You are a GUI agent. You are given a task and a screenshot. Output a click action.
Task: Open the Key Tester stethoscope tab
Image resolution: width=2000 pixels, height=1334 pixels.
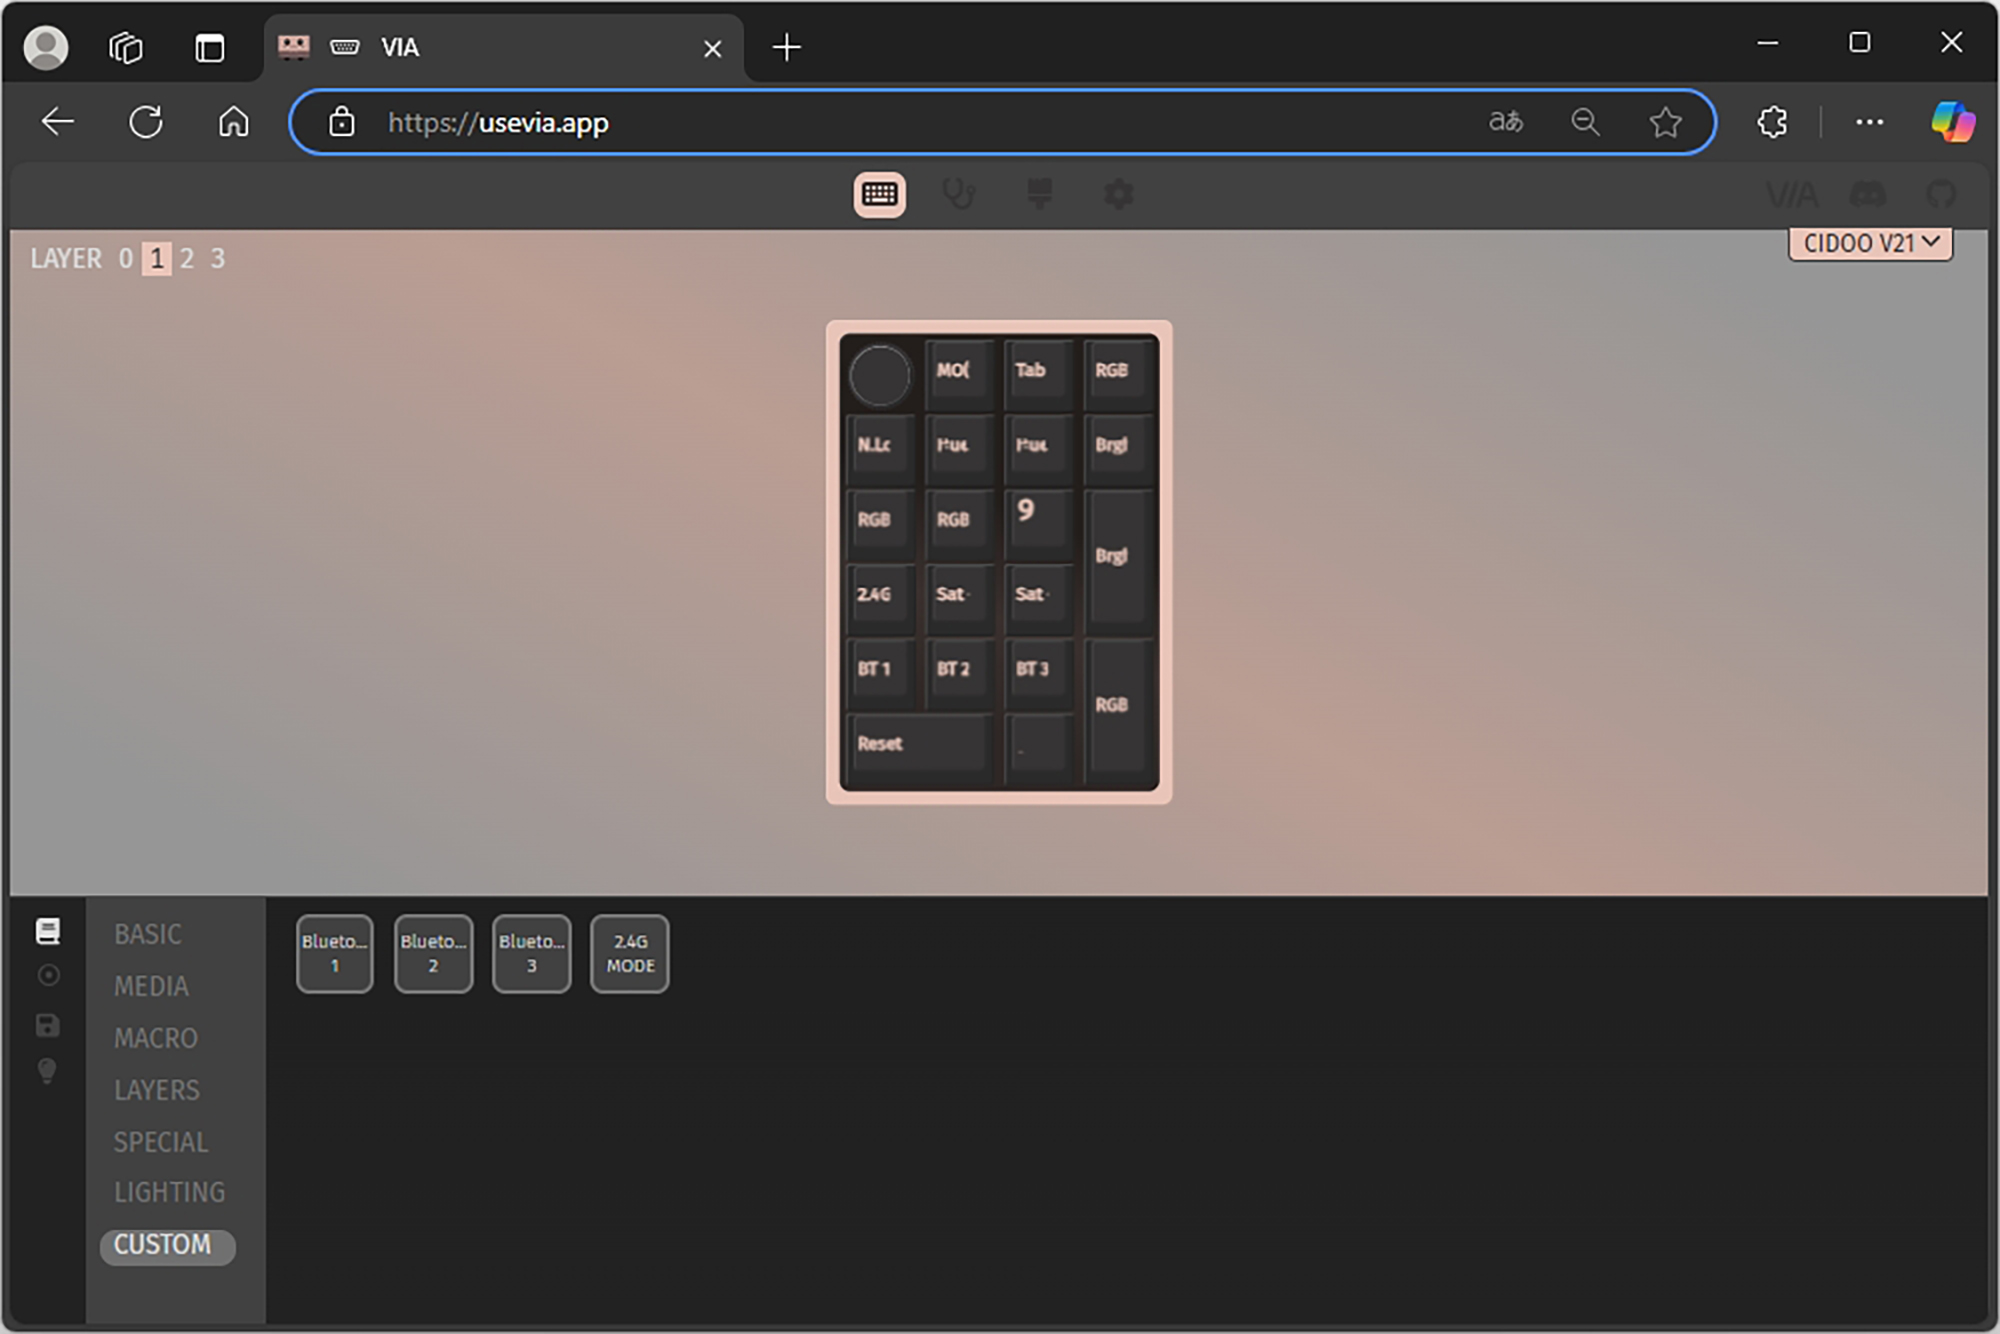pos(958,194)
